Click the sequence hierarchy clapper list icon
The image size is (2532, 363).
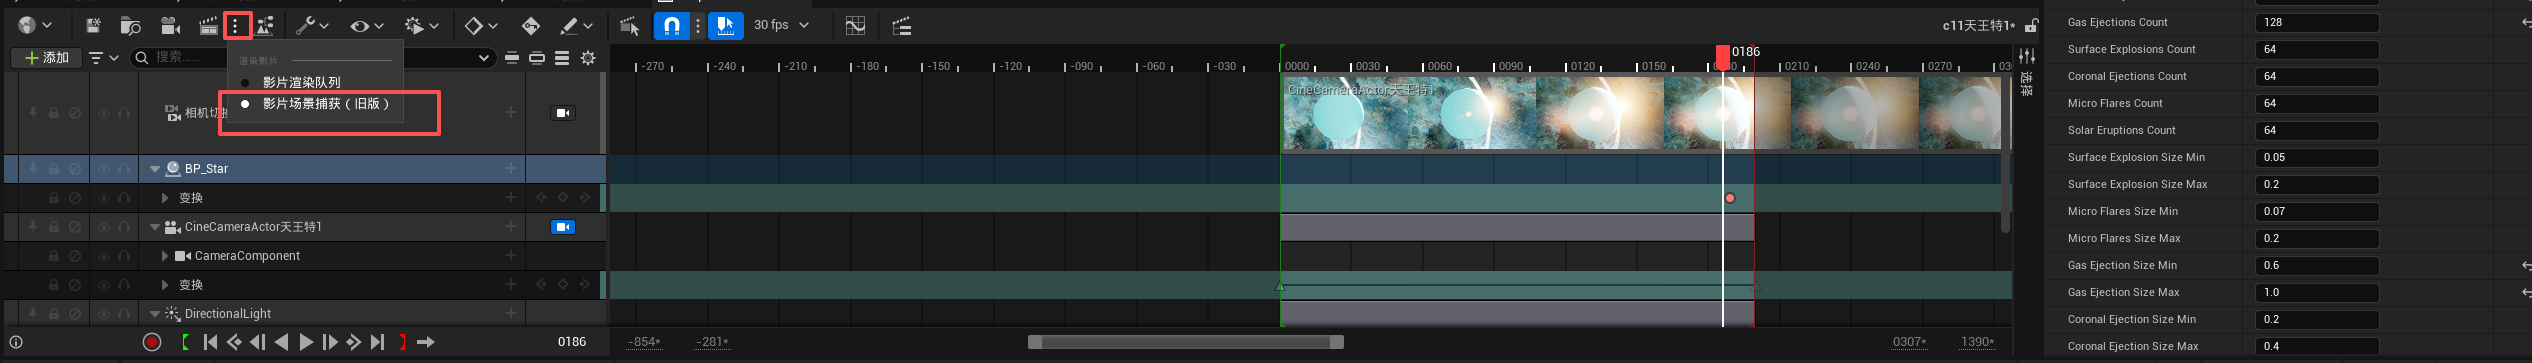point(901,26)
